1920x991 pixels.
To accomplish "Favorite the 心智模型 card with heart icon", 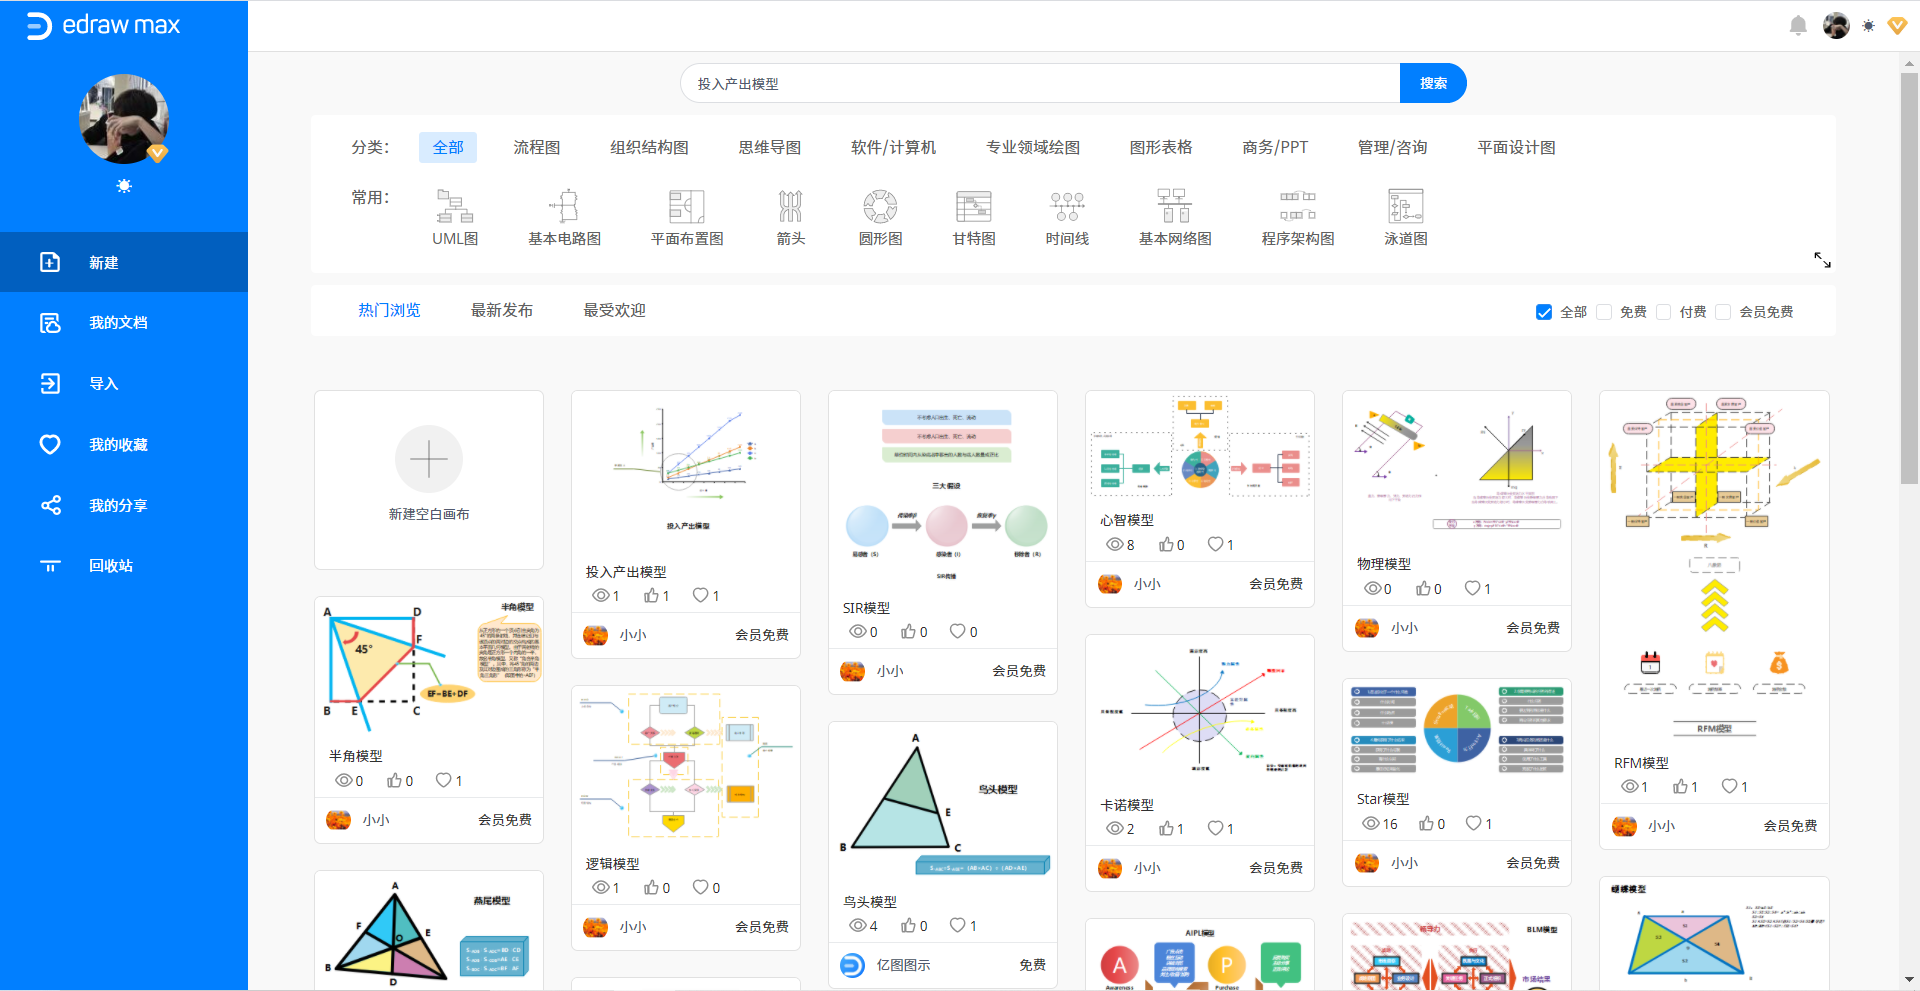I will (x=1215, y=545).
